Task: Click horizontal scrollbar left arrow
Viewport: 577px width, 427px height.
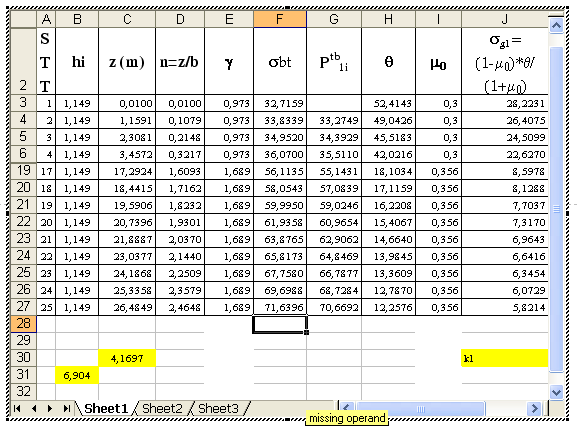Action: [347, 407]
